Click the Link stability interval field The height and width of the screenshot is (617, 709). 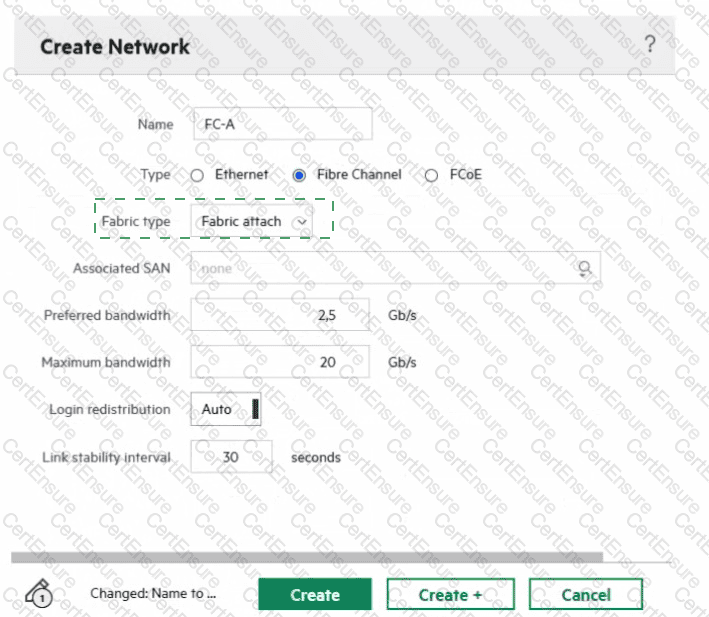[231, 457]
